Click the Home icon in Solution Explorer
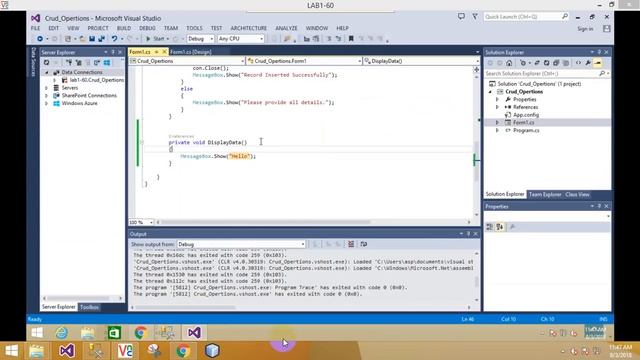 coord(509,63)
